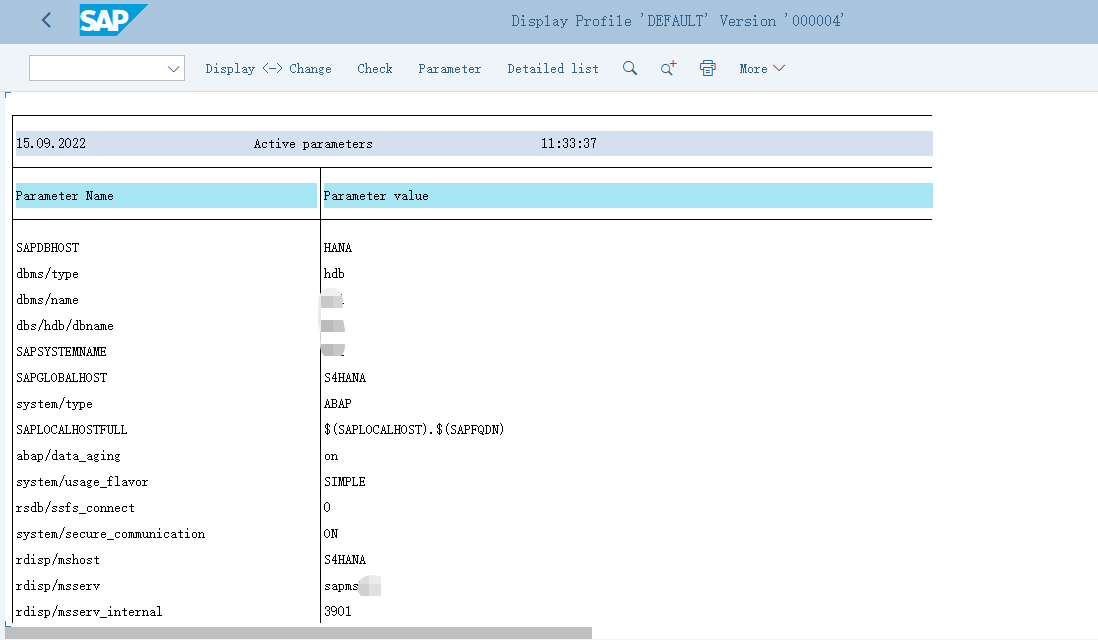Click the horizontal scrollbar at bottom
Image resolution: width=1098 pixels, height=640 pixels.
(300, 632)
